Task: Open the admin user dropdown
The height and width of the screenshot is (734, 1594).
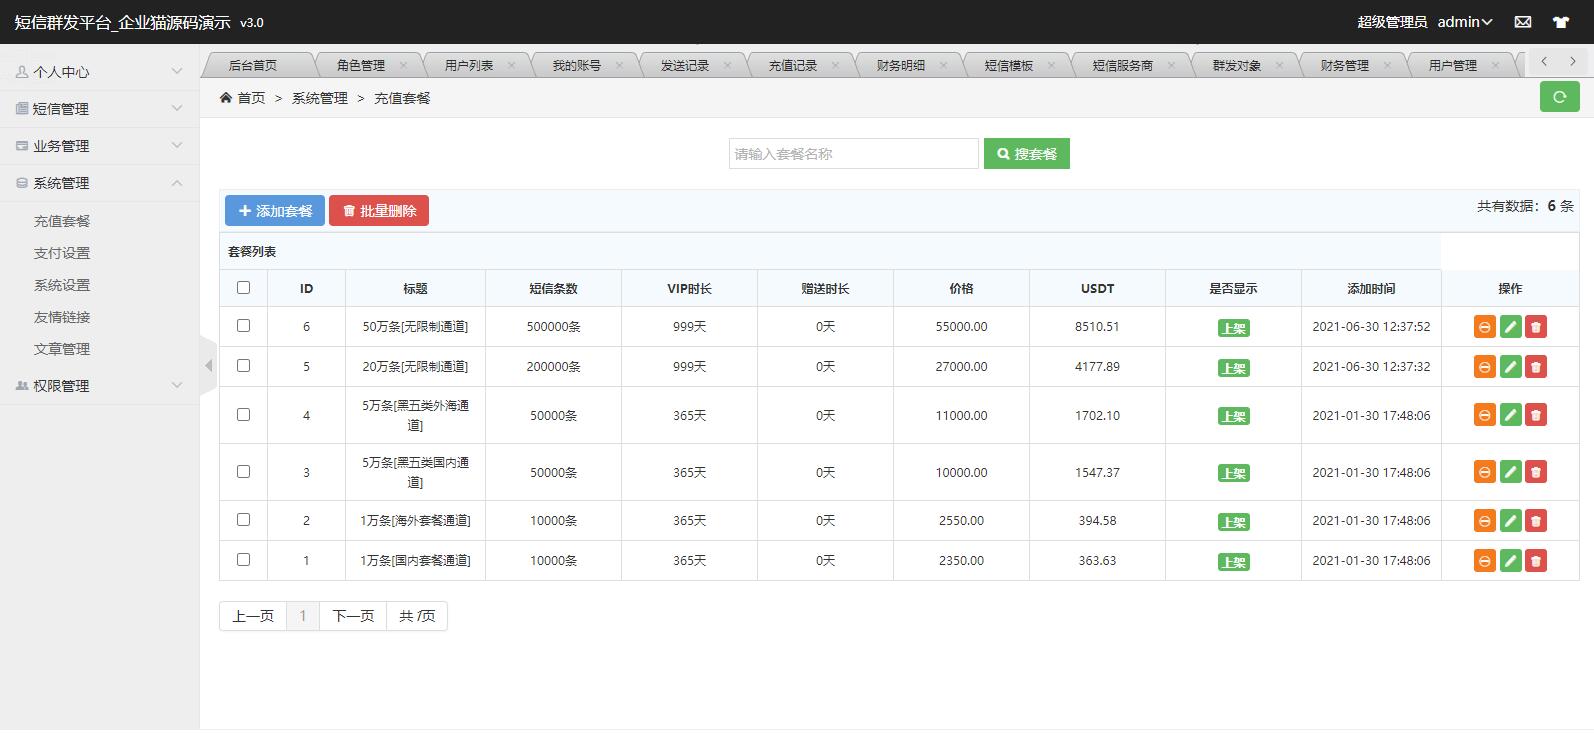Action: pos(1464,22)
